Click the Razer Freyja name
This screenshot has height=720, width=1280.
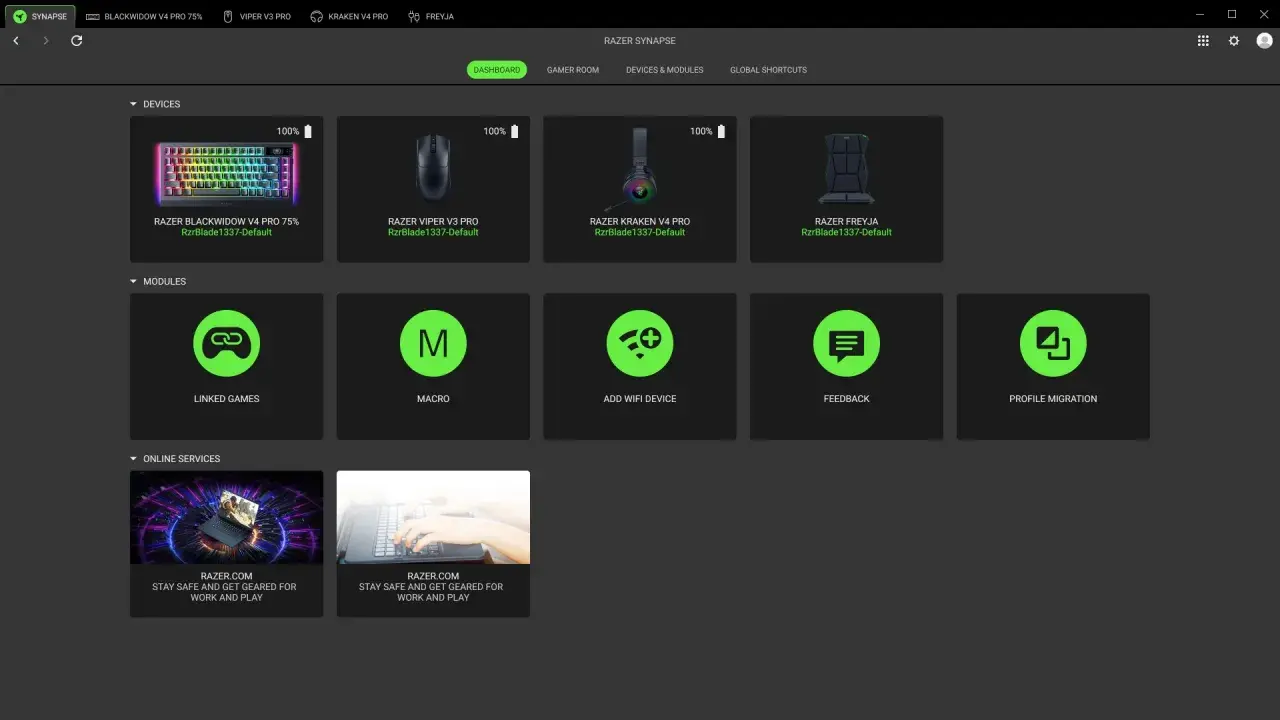coord(846,222)
